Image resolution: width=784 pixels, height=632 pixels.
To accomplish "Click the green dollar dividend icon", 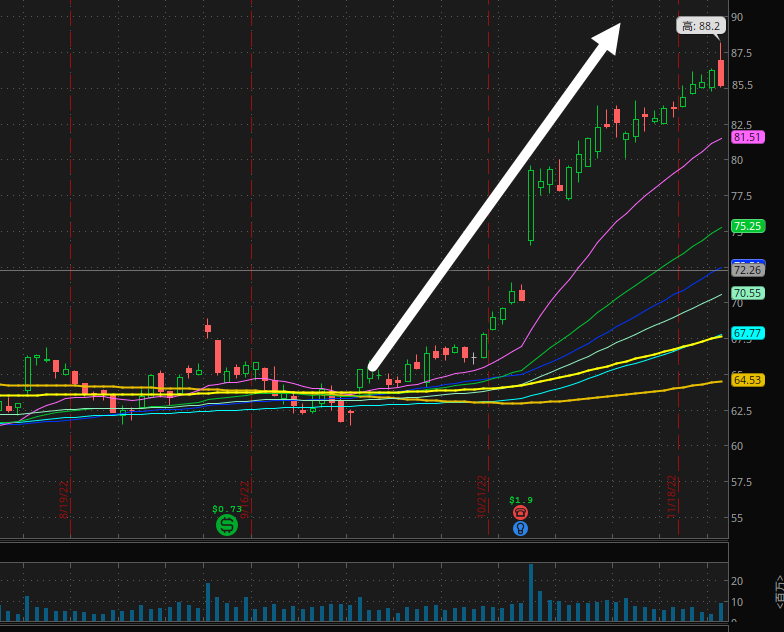I will pos(227,525).
